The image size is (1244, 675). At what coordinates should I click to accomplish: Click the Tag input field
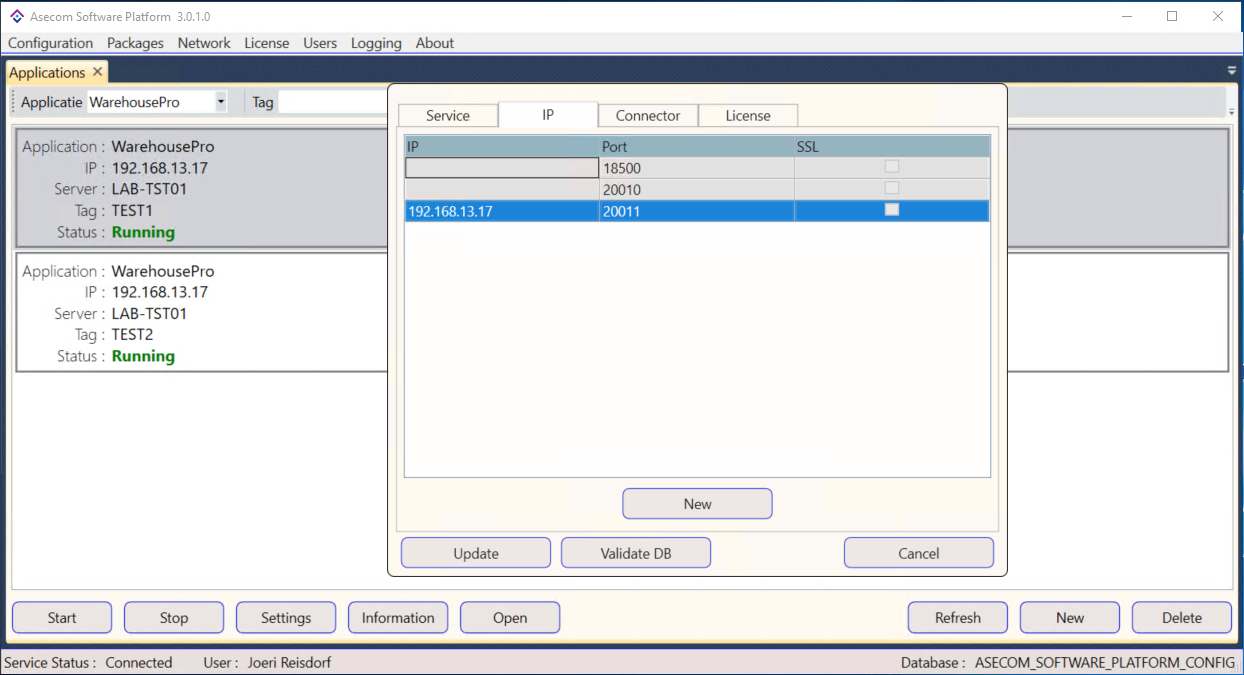(x=332, y=102)
